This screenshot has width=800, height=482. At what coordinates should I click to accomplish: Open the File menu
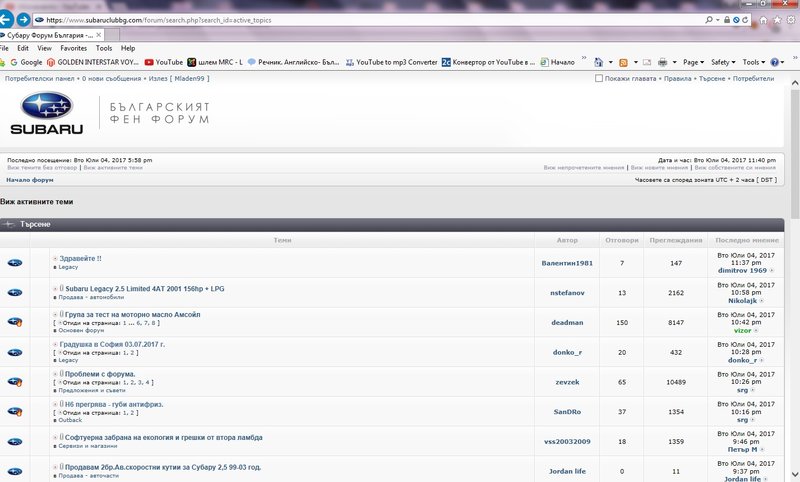[x=5, y=48]
